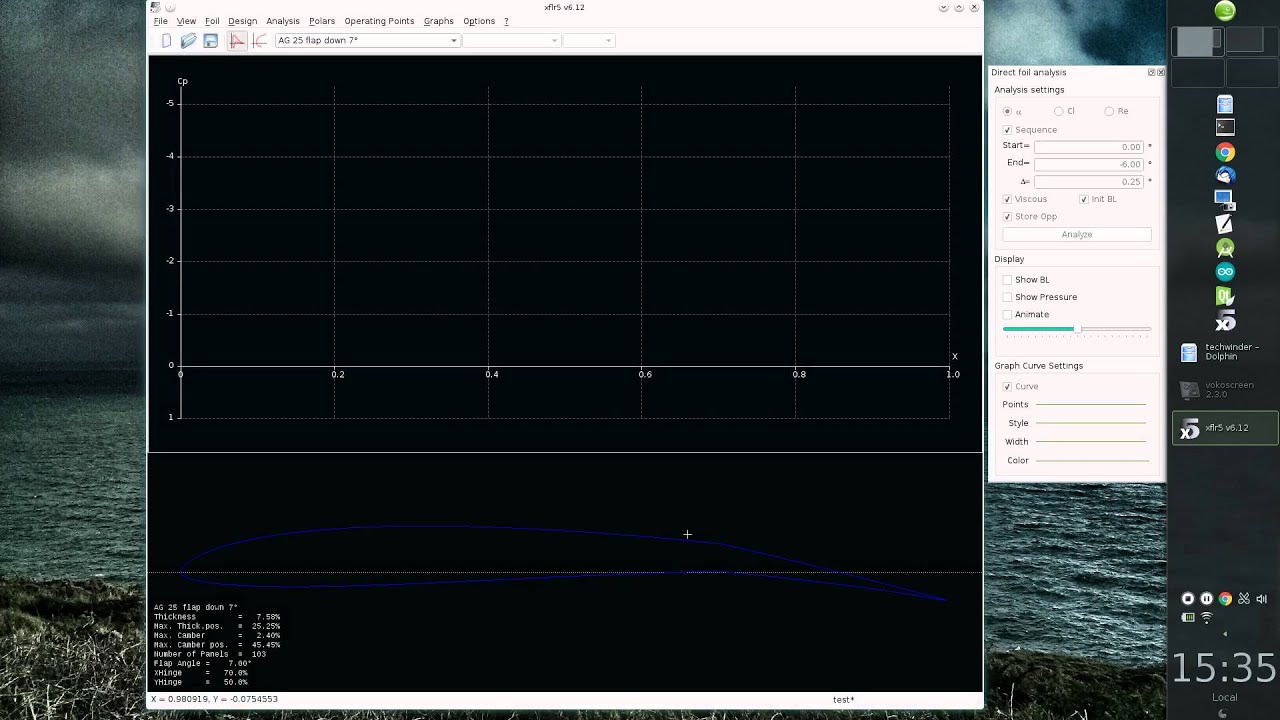Screen dimensions: 1280x720
Task: Click the curve Color swatch
Action: tap(1091, 461)
